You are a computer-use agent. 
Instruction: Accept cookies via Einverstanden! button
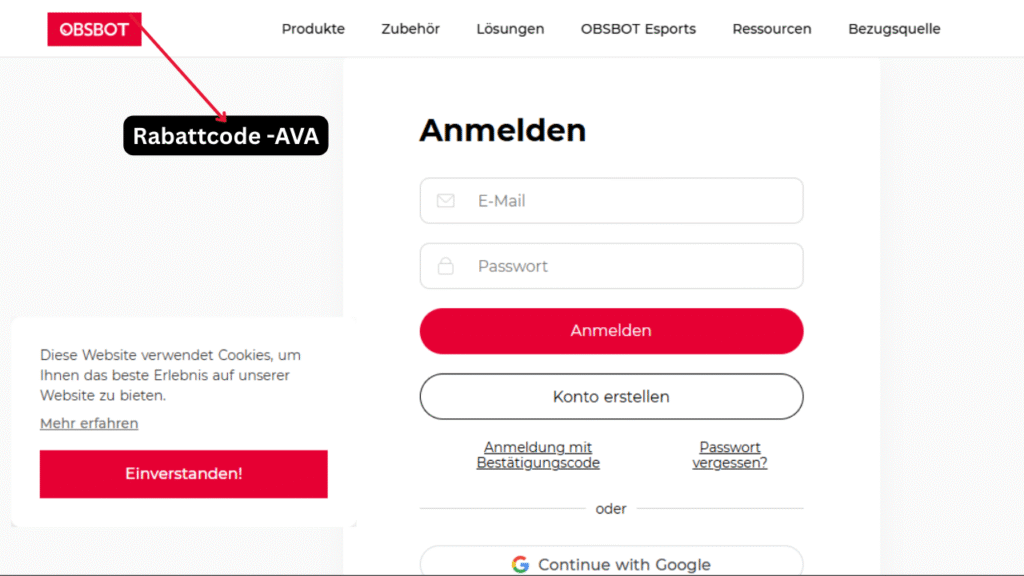point(183,474)
